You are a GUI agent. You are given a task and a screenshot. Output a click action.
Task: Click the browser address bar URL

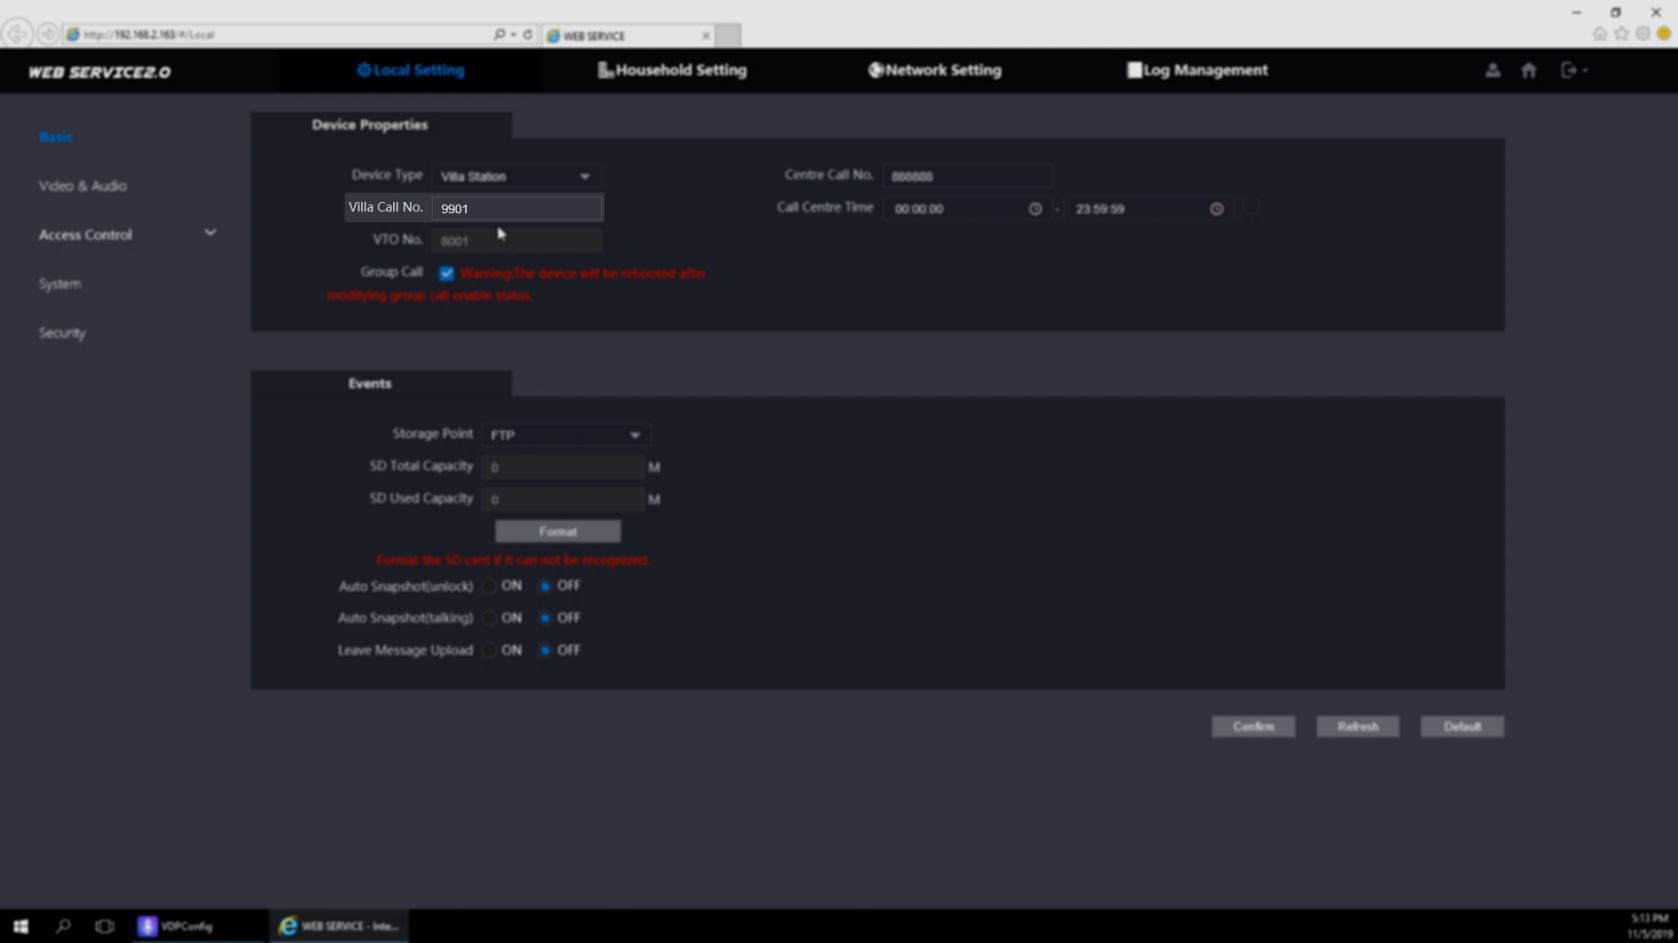[150, 35]
